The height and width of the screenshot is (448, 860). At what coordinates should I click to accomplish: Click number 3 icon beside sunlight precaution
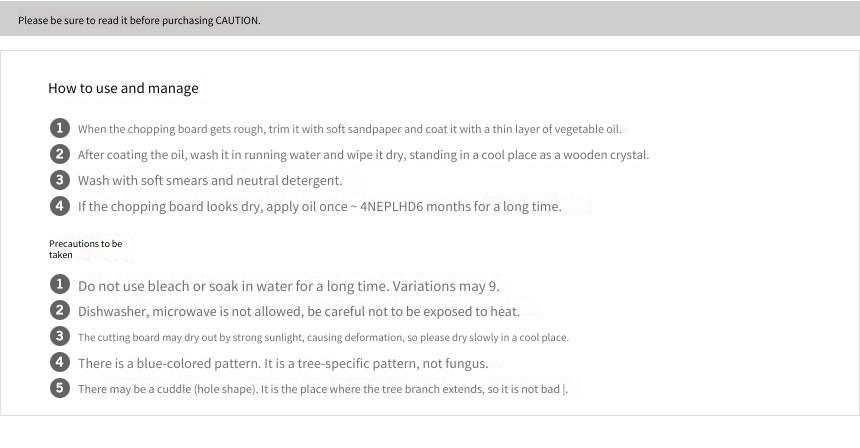pyautogui.click(x=60, y=336)
